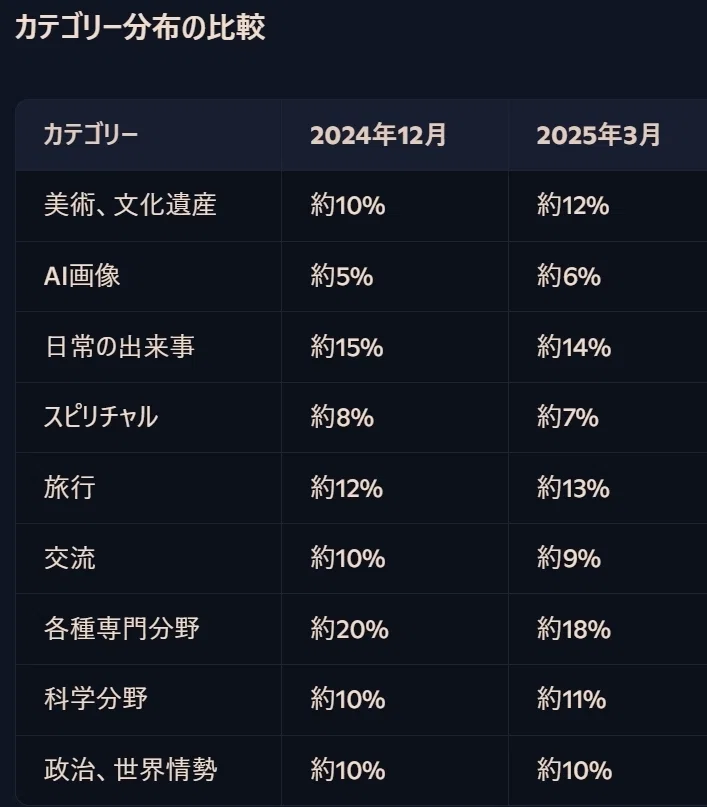Click the 約5% value for AI画像
Viewport: 707px width, 807px height.
[x=342, y=276]
